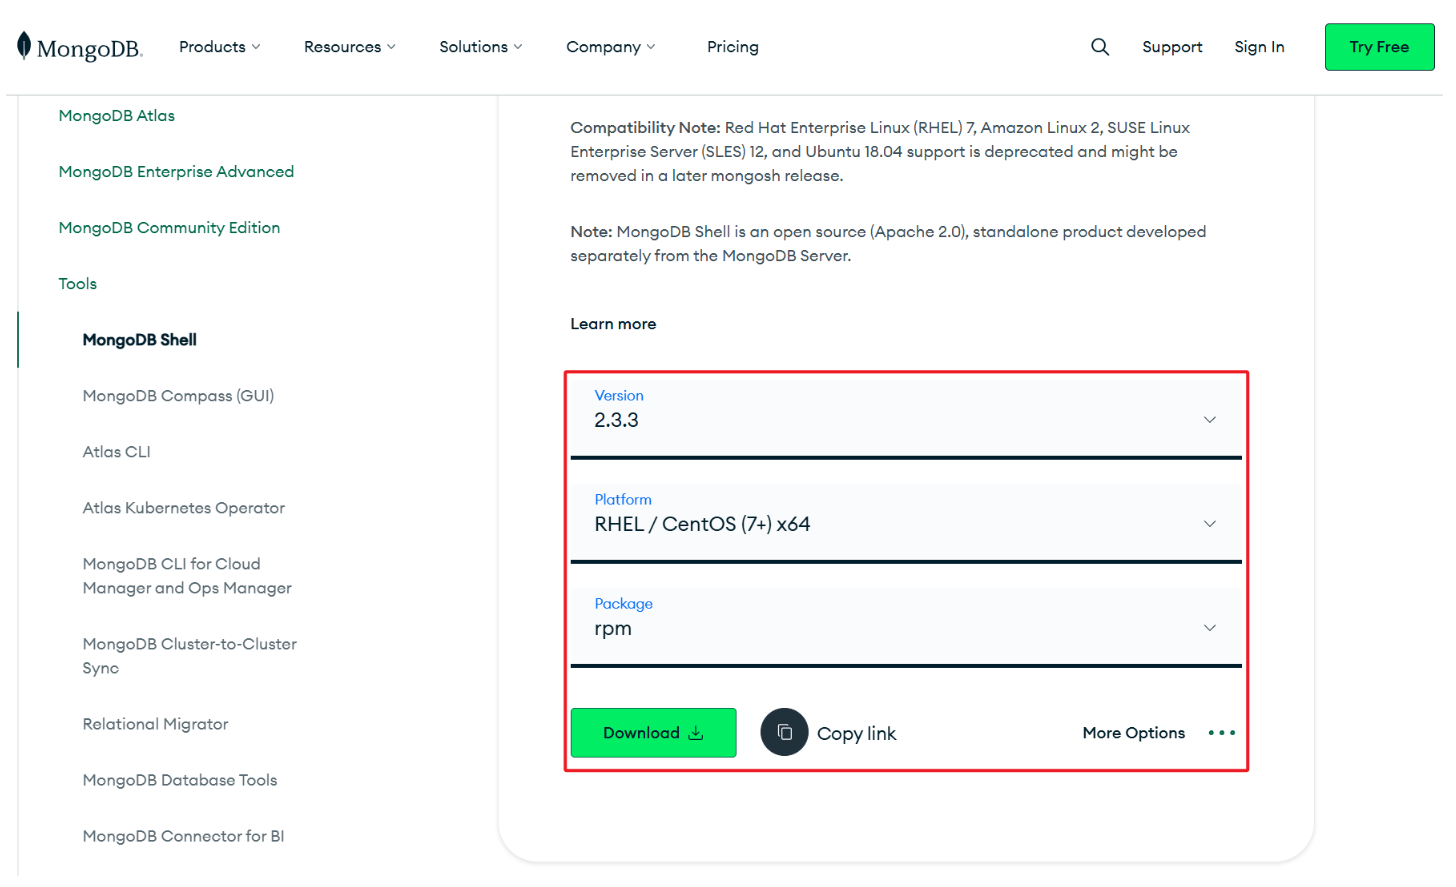Viewport: 1456px width, 887px height.
Task: Click the green Try Free button
Action: click(1379, 47)
